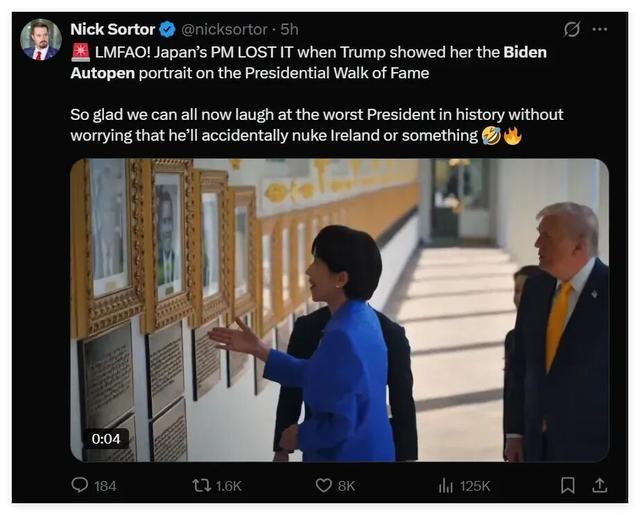Open the "Nick Sortor" display name link

[112, 29]
